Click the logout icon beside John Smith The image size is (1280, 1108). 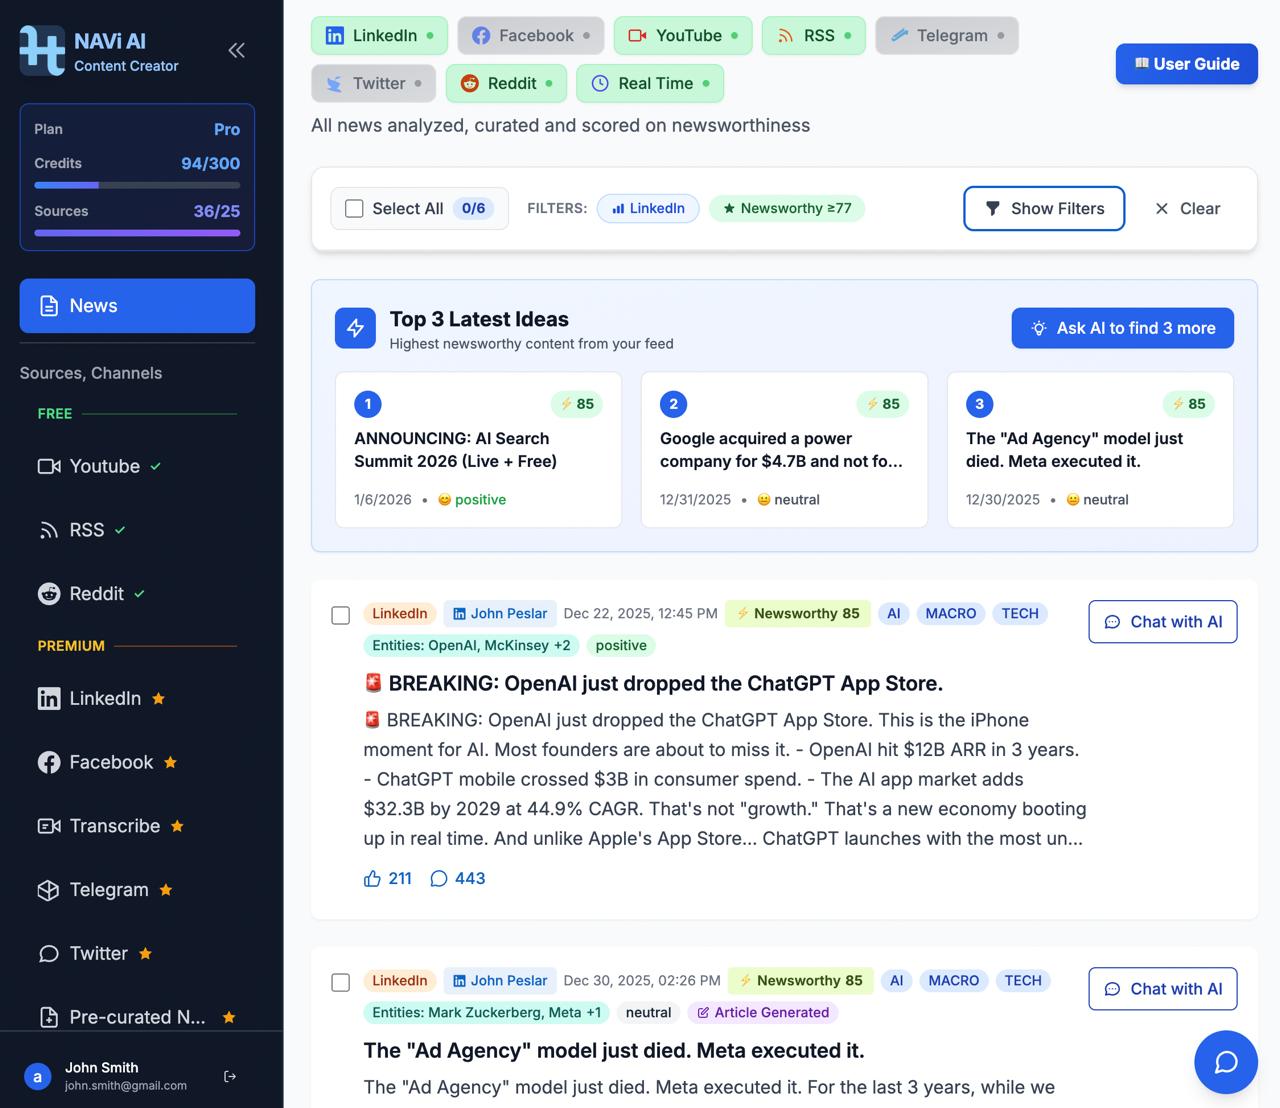[x=230, y=1076]
